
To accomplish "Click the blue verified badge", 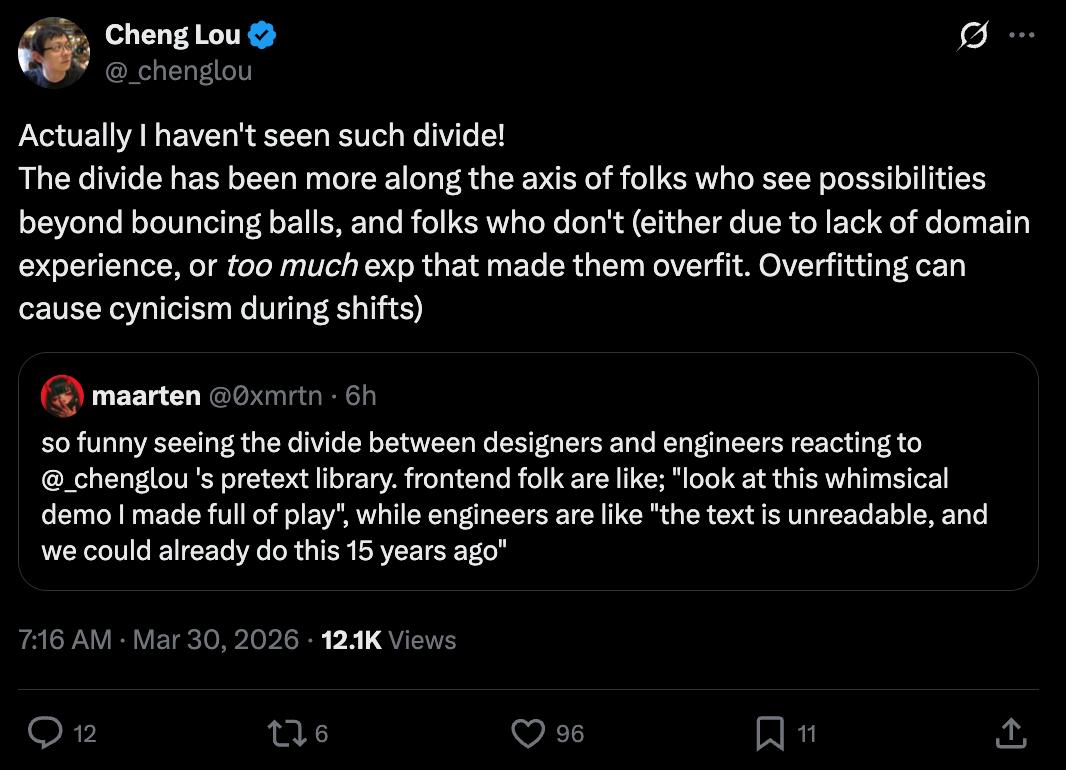I will pos(262,35).
